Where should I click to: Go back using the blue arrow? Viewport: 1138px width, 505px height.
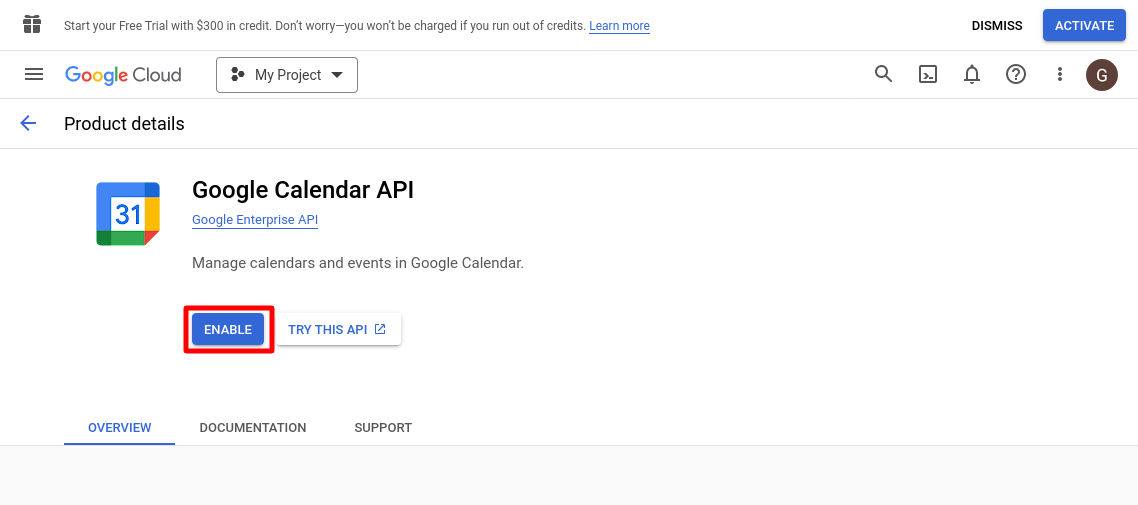28,123
